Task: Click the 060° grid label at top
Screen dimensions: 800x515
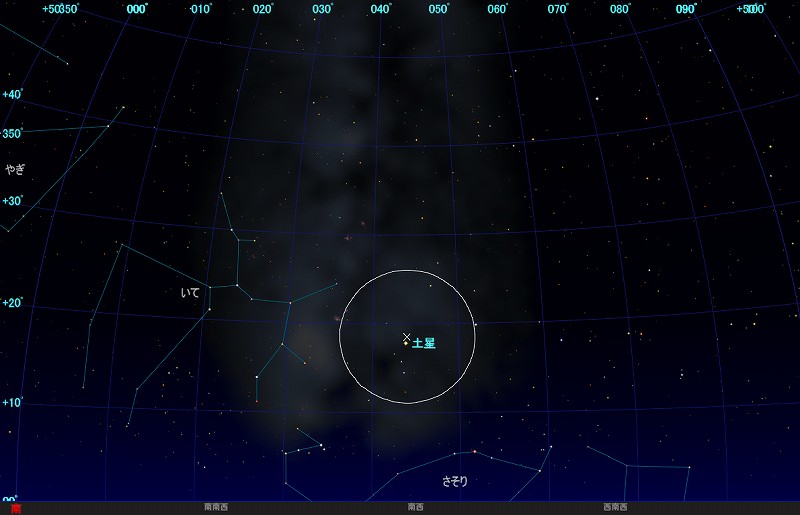Action: (x=498, y=9)
